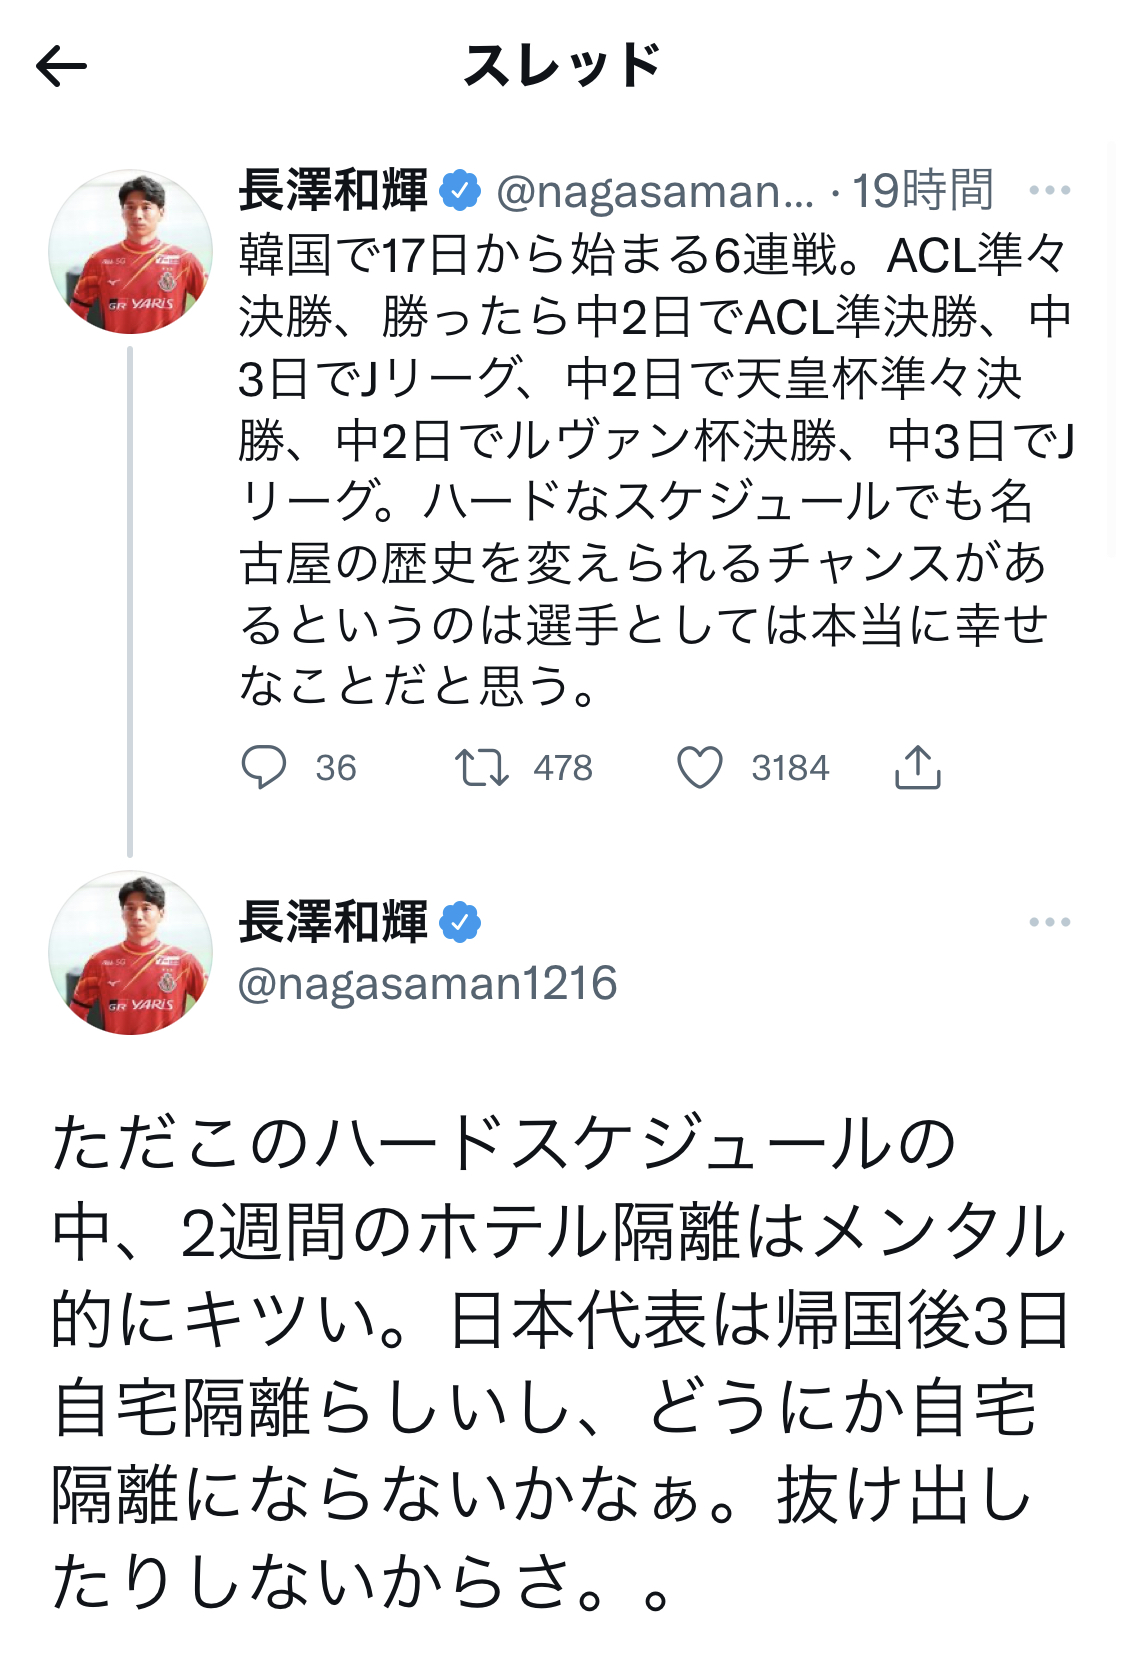The height and width of the screenshot is (1664, 1125).
Task: Click the verified badge next to the first 長澤和輝
Action: coord(461,190)
